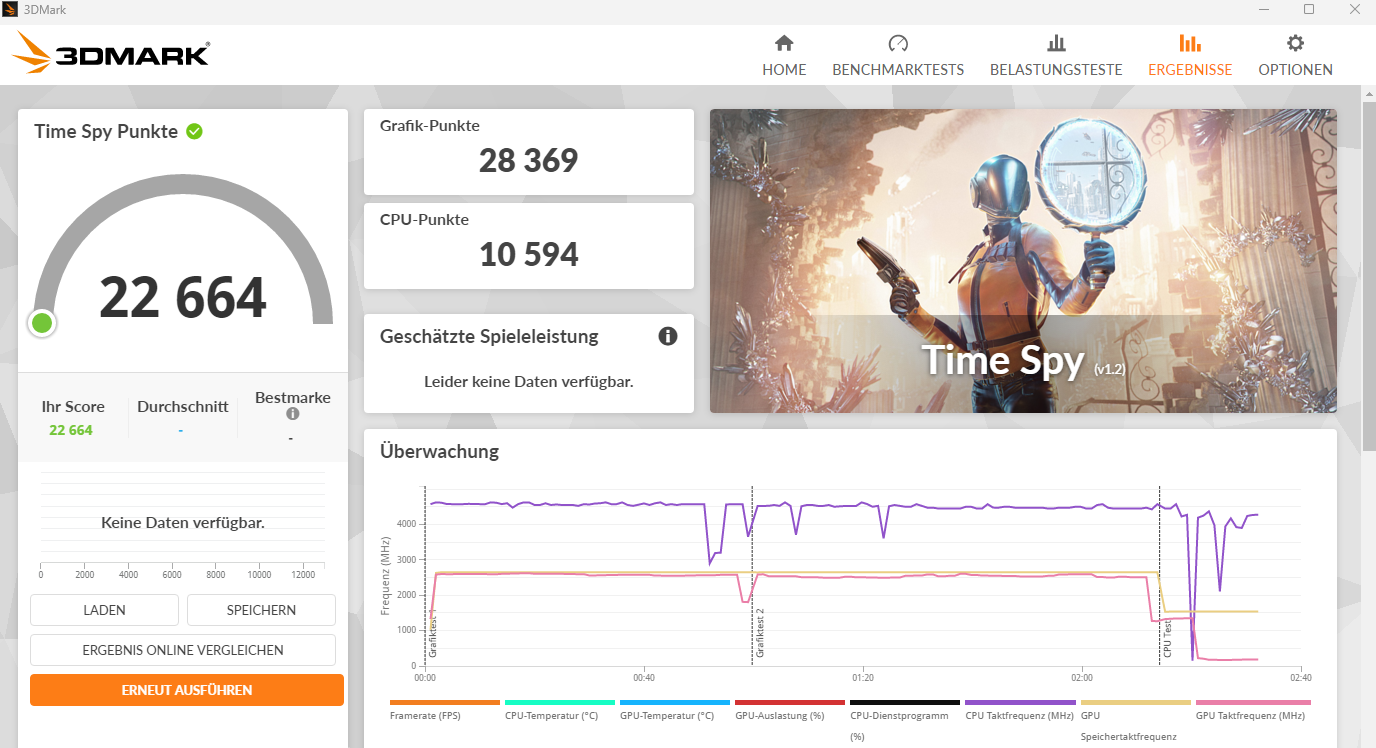Click the 3DMark logo in header
This screenshot has height=748, width=1376.
111,53
